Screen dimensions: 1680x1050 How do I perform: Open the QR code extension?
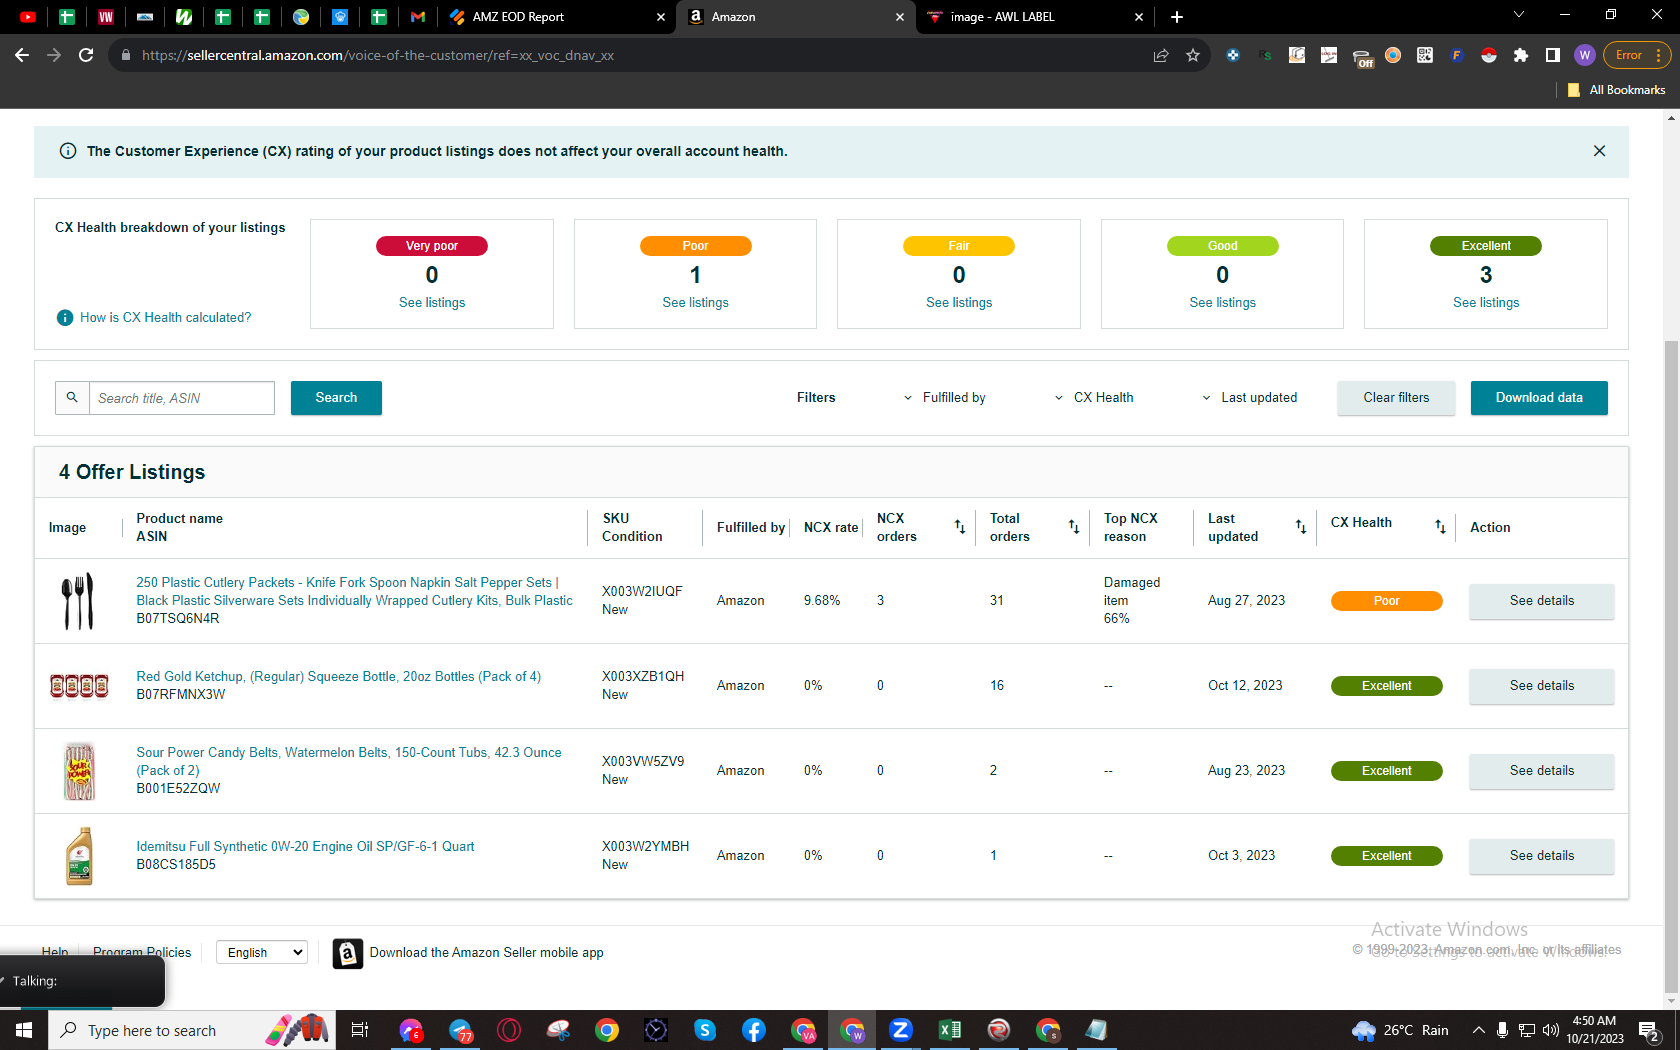(x=1425, y=55)
